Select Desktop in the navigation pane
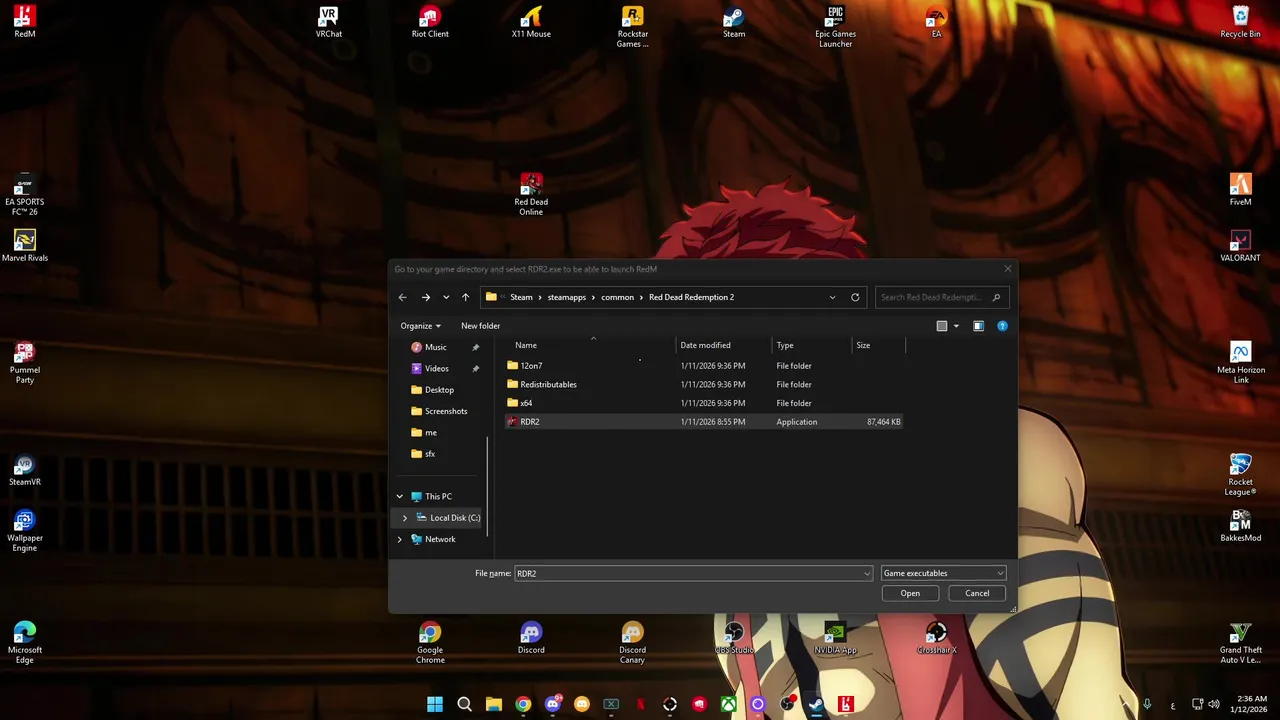 pos(439,390)
